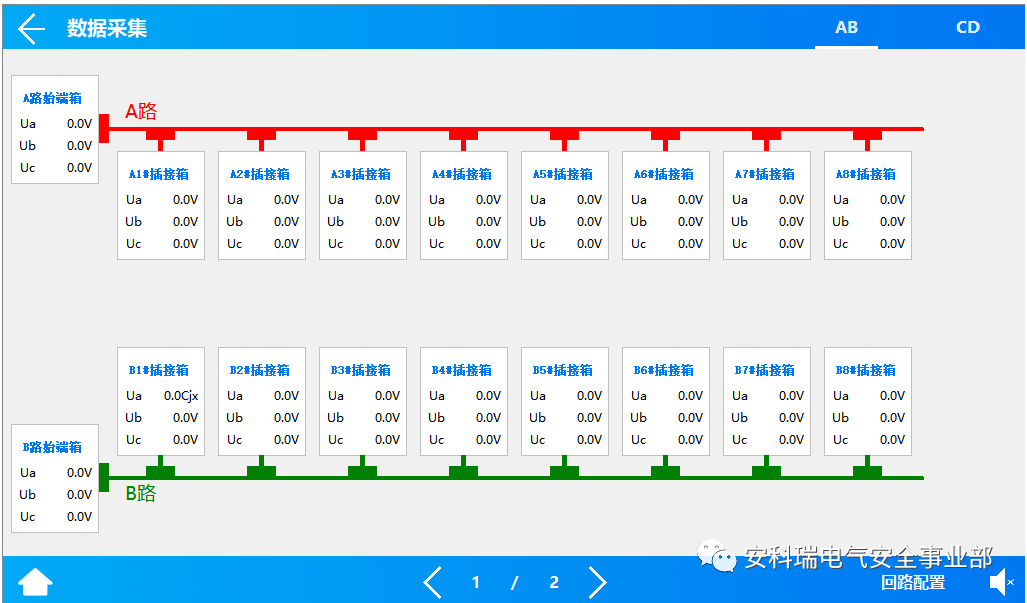Open A2#插接箱 box

point(262,206)
